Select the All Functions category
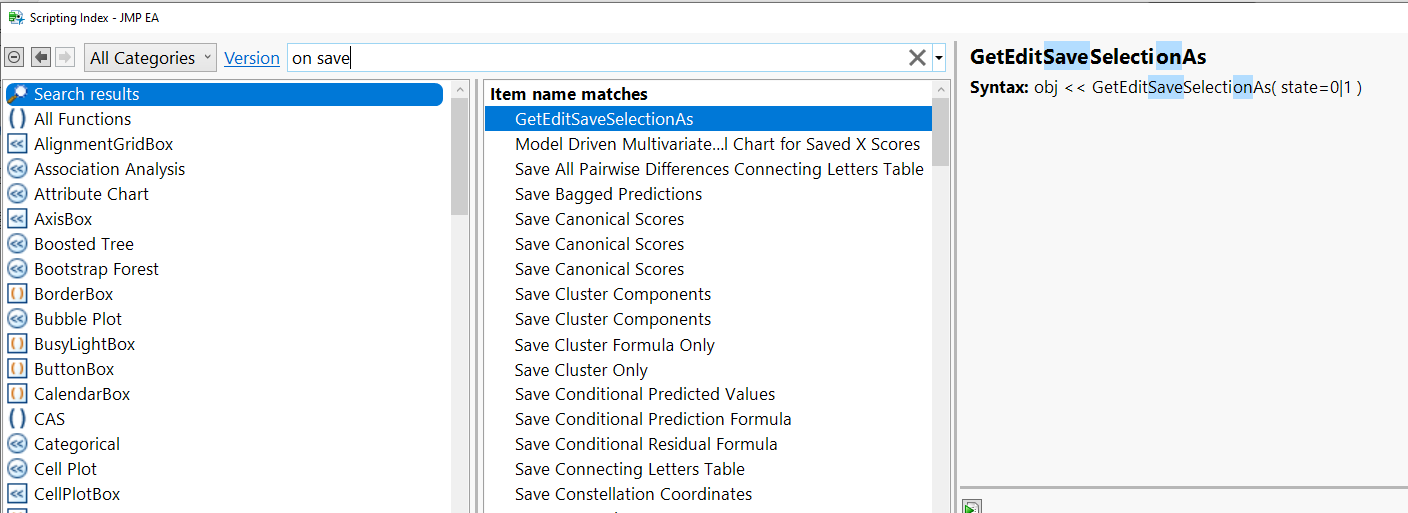1408x513 pixels. (x=82, y=119)
